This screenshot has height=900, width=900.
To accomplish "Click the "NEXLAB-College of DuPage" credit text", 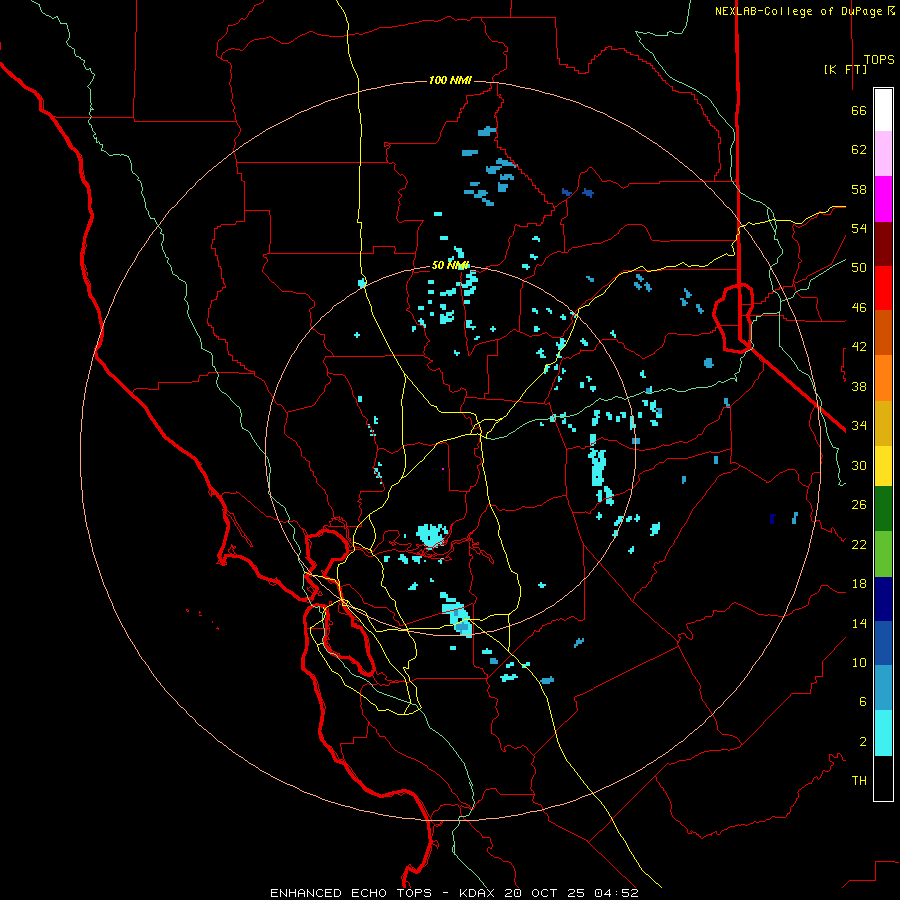I will pos(799,11).
